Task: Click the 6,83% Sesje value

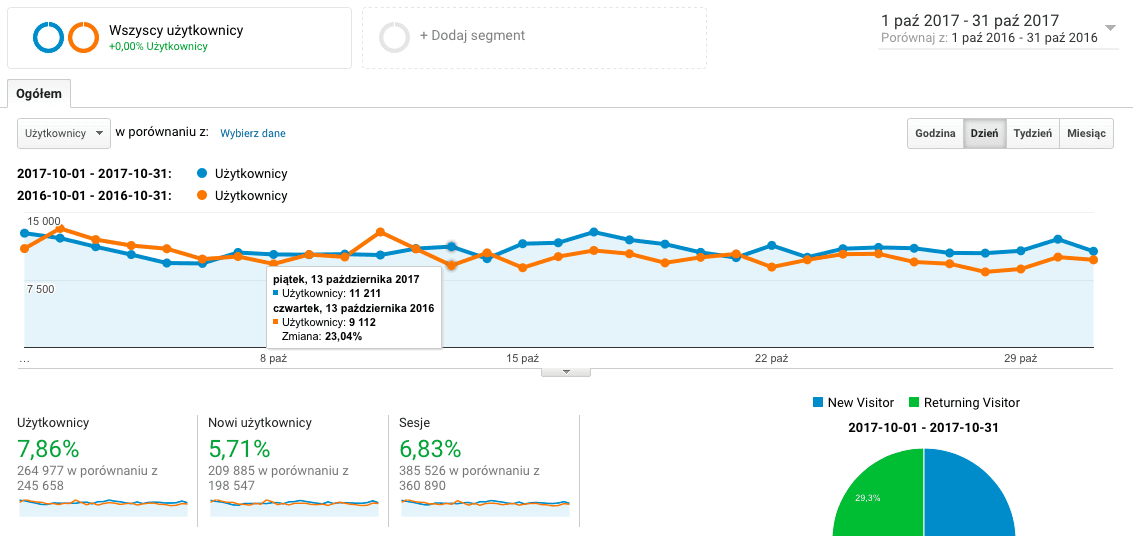Action: point(430,449)
